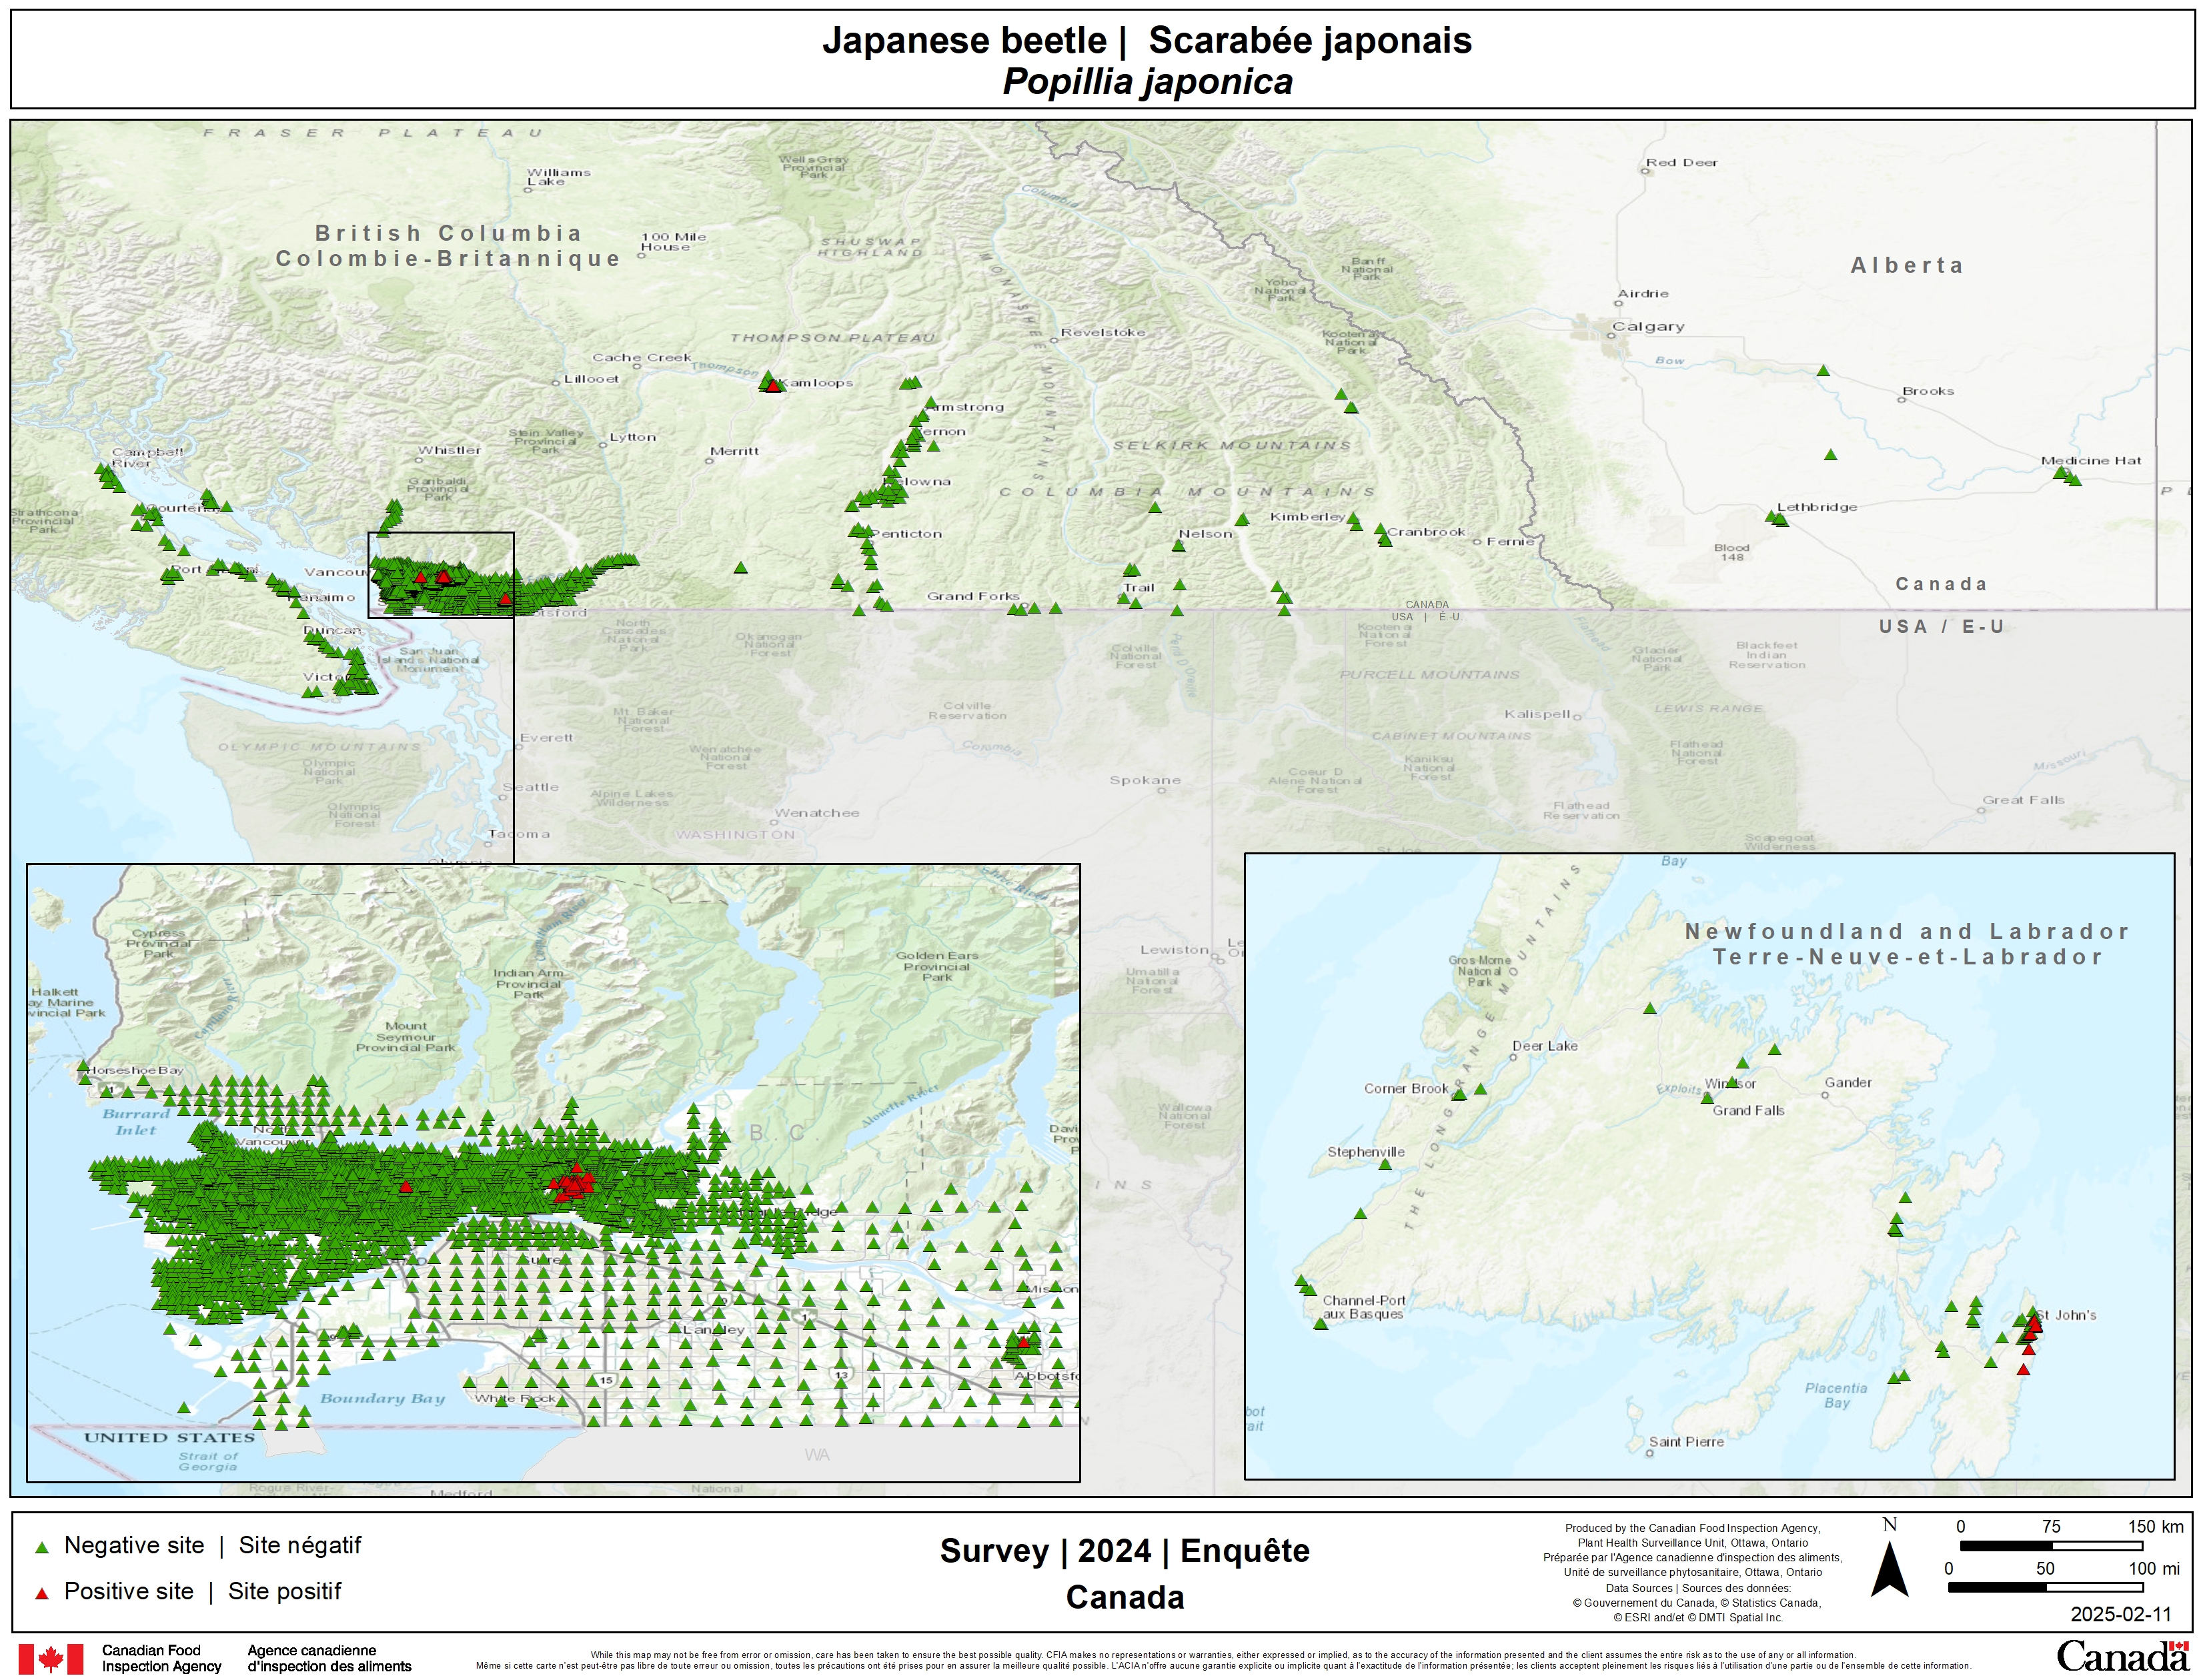The image size is (2205, 1680).
Task: Click the 'Corner Brook' label
Action: (1406, 1089)
